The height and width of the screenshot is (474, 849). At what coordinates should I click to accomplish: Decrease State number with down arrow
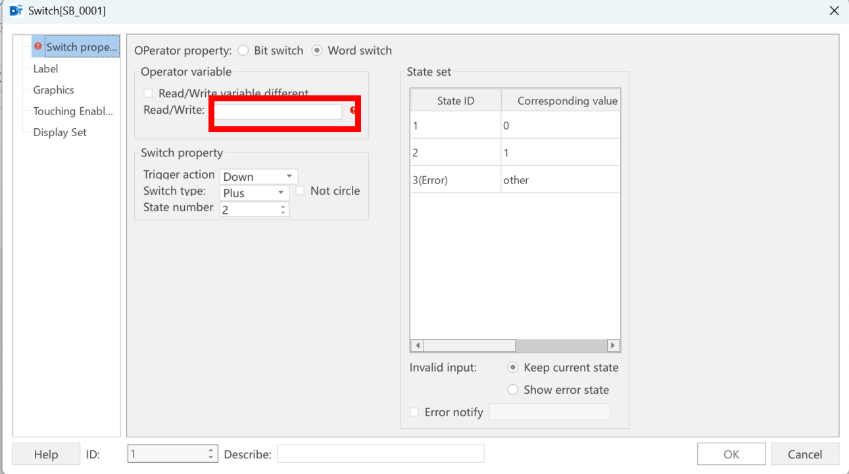click(283, 213)
